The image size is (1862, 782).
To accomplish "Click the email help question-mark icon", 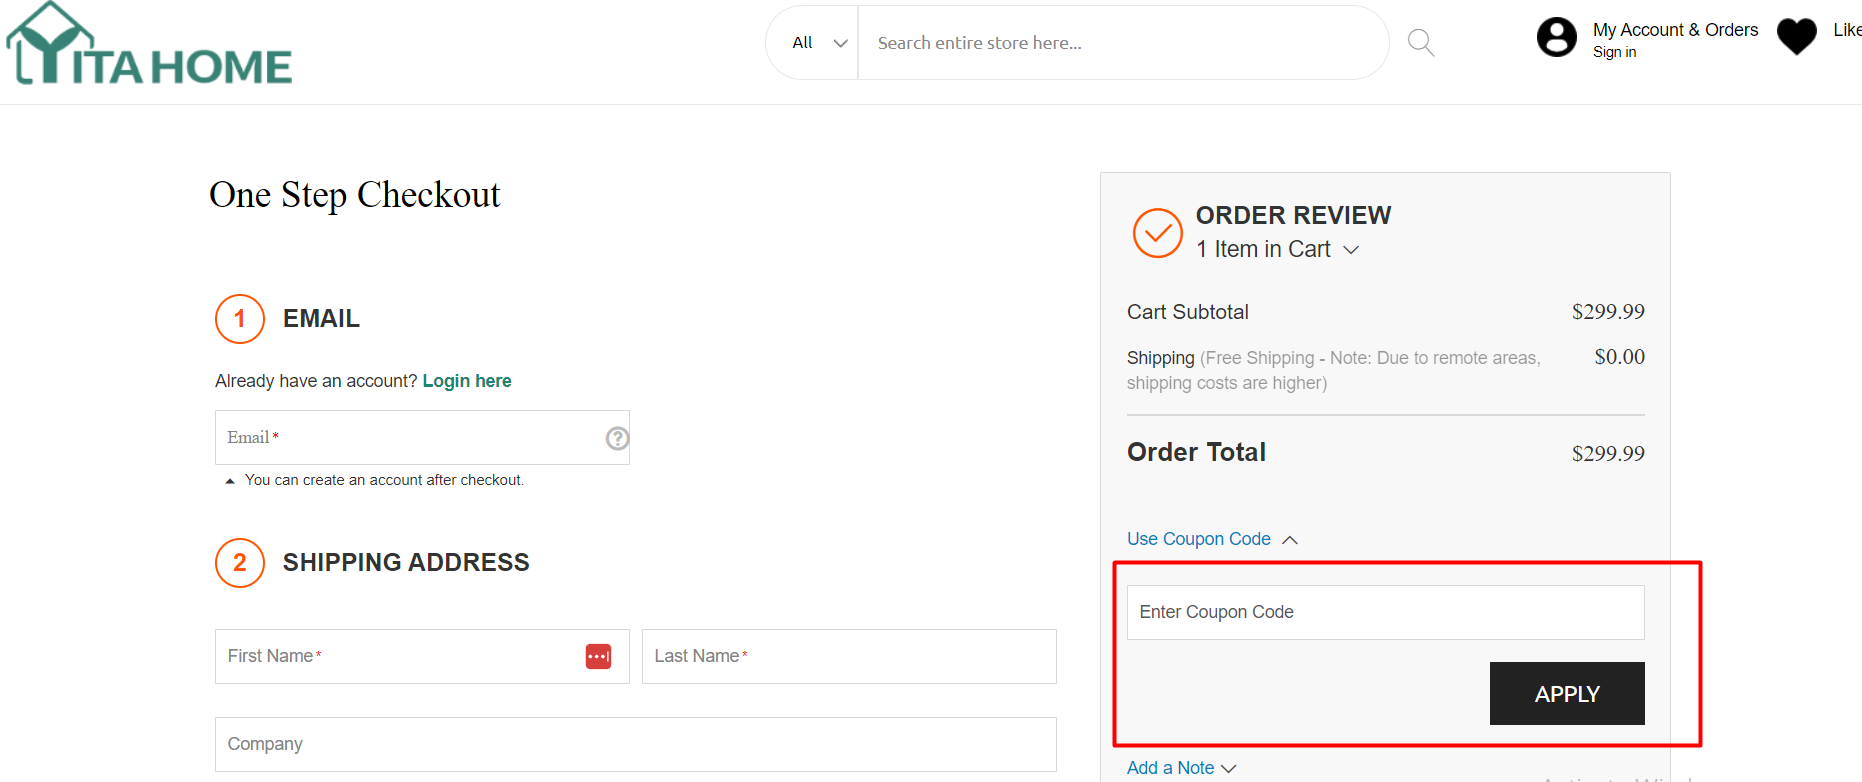I will [618, 438].
